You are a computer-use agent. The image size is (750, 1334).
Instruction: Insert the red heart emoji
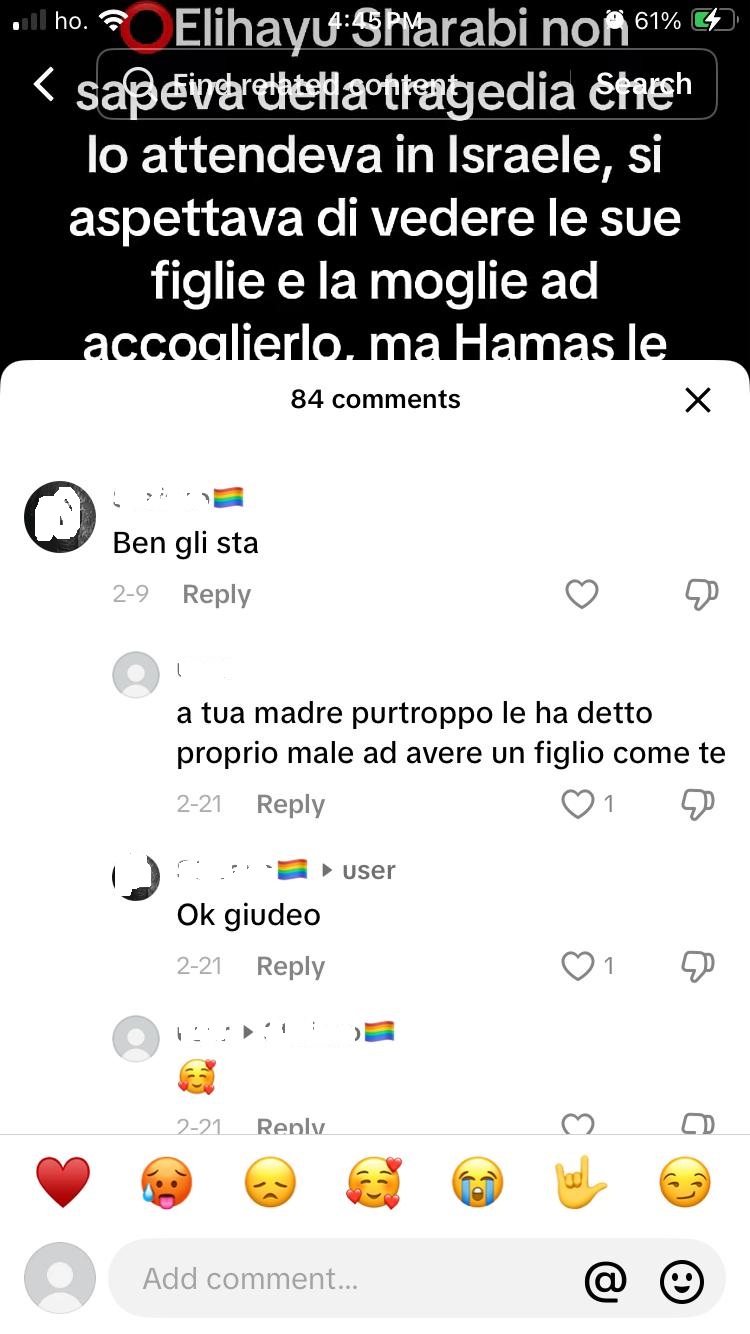(x=63, y=1183)
